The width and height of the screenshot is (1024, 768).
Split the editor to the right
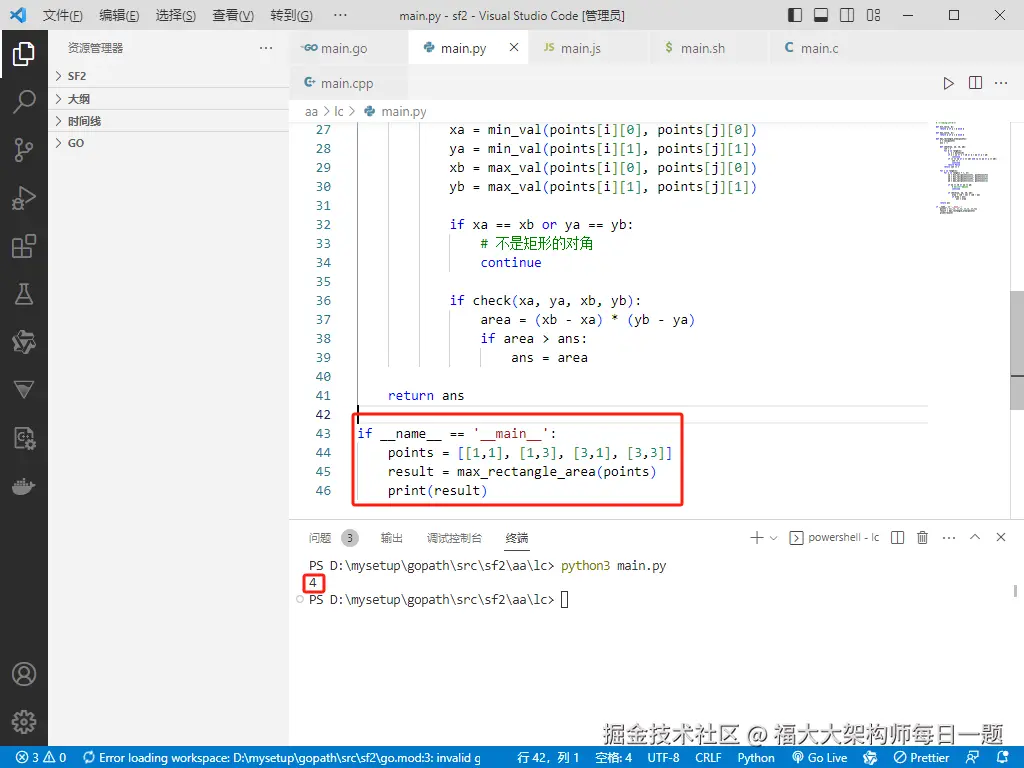(x=975, y=83)
